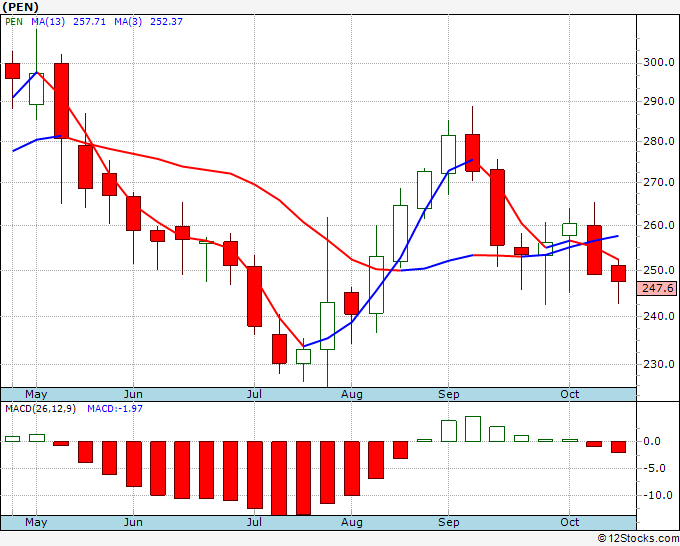Click the -10.0 MACD axis label
This screenshot has width=680, height=546.
[x=657, y=495]
